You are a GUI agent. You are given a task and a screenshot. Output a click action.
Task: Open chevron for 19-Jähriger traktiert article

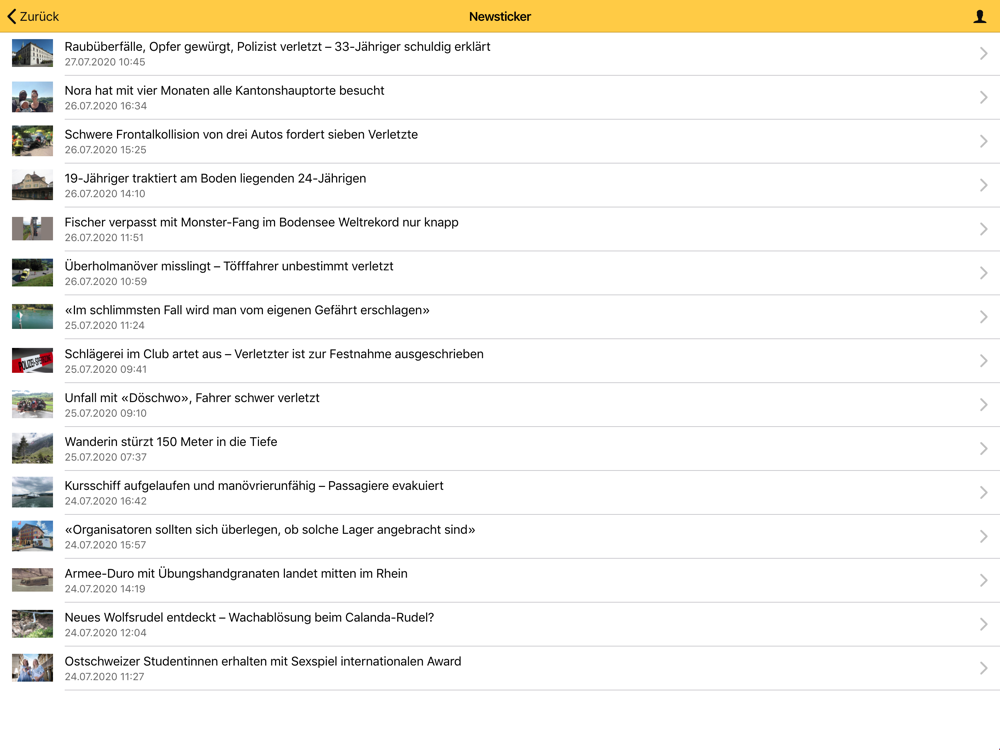983,186
